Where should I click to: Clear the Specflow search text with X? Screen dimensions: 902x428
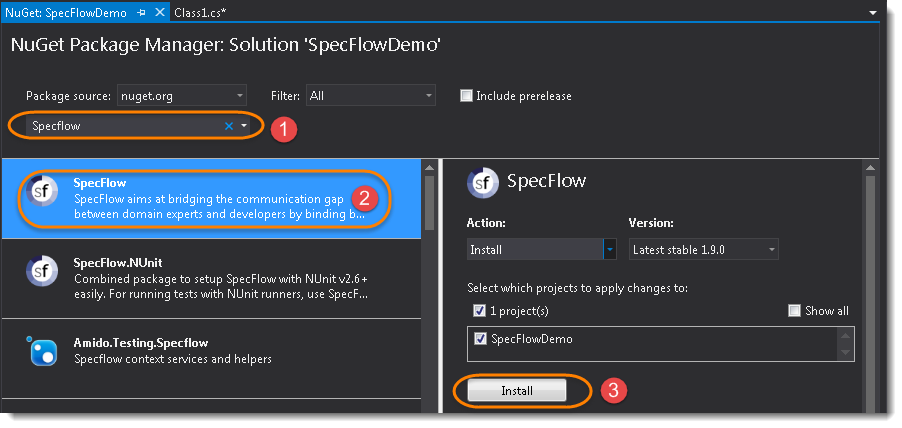(229, 126)
